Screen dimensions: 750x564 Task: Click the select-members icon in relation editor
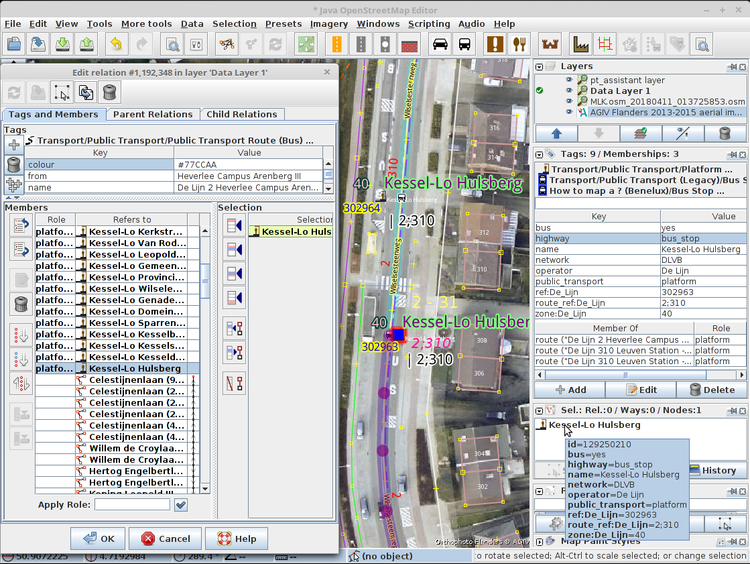(62, 92)
